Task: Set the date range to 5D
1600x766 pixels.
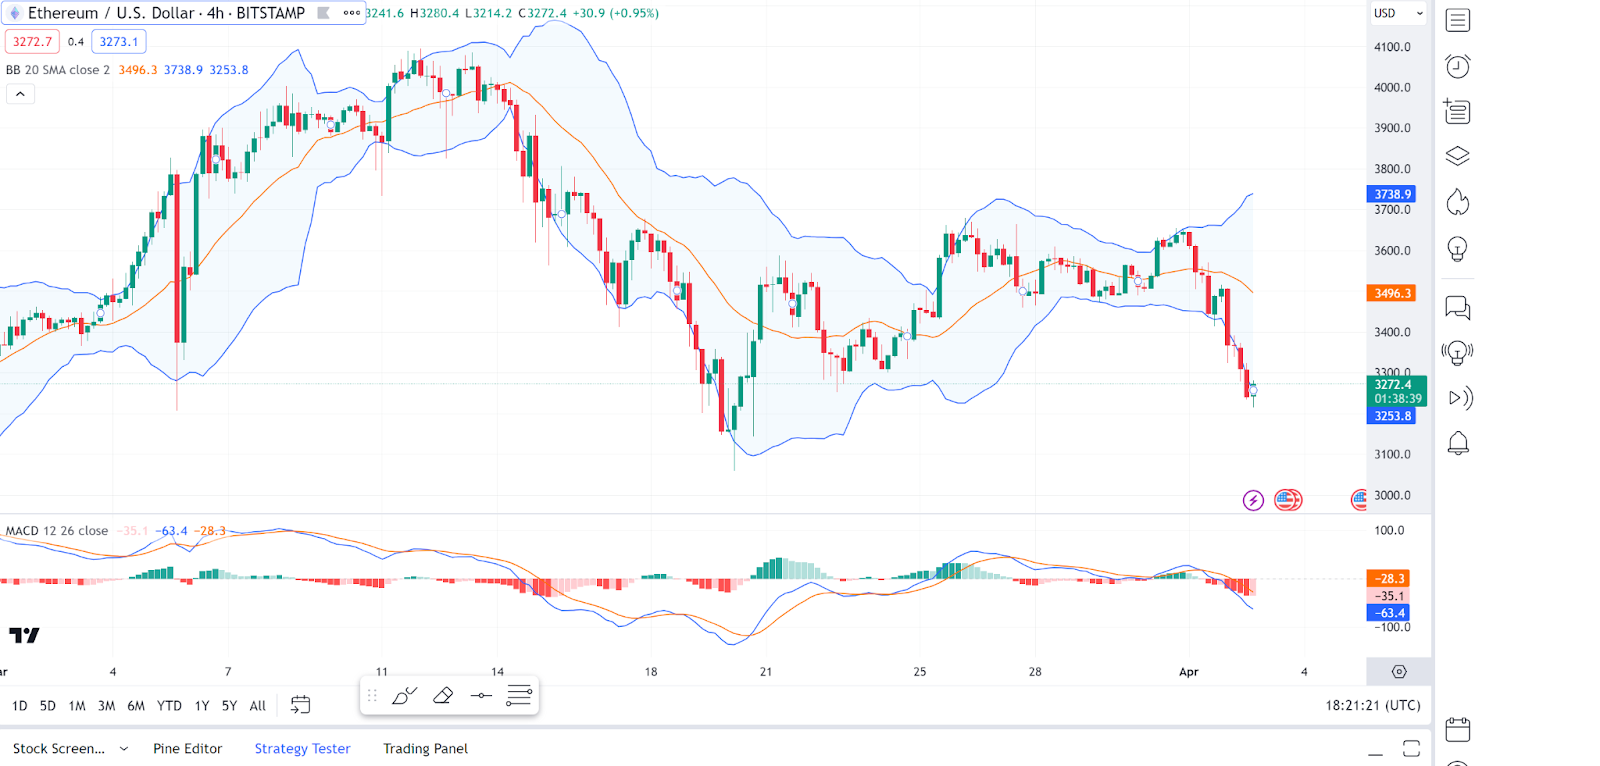Action: [47, 705]
